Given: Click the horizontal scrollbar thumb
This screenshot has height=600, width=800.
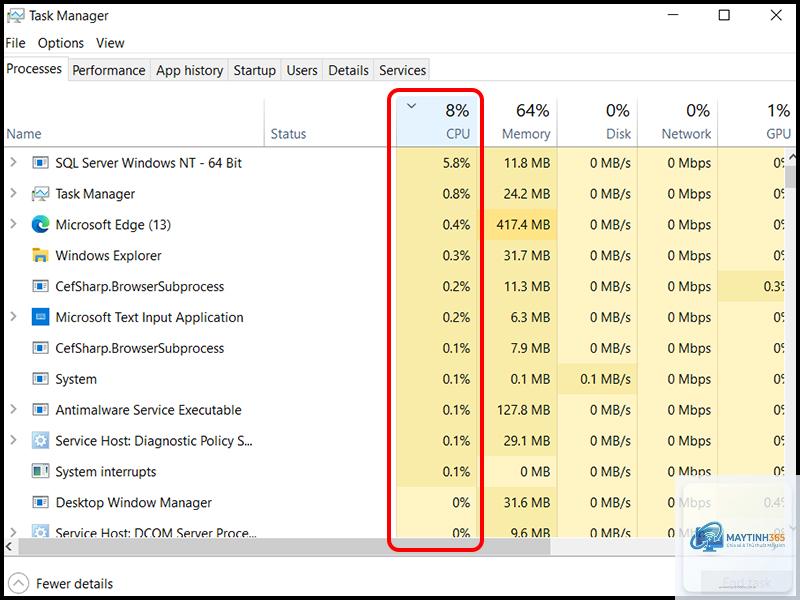Looking at the screenshot, I should (x=284, y=547).
